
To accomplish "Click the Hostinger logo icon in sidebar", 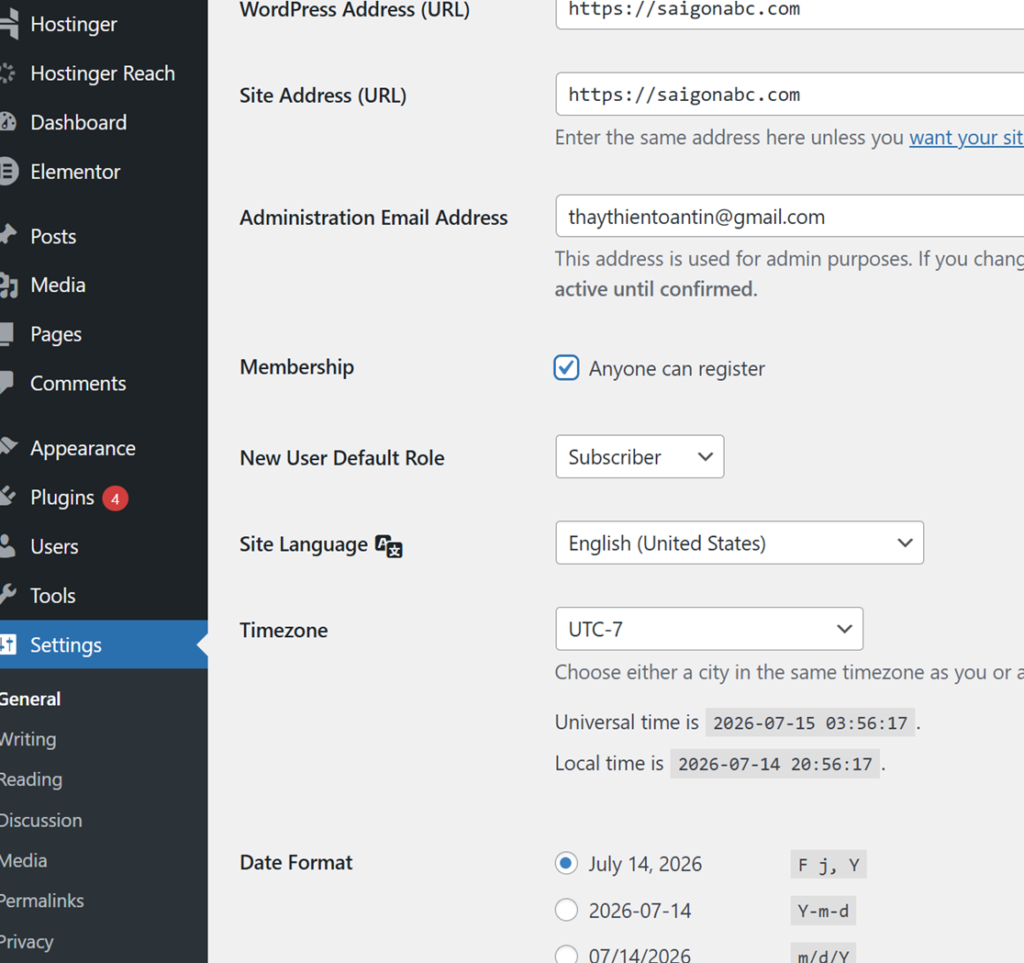I will pyautogui.click(x=8, y=24).
